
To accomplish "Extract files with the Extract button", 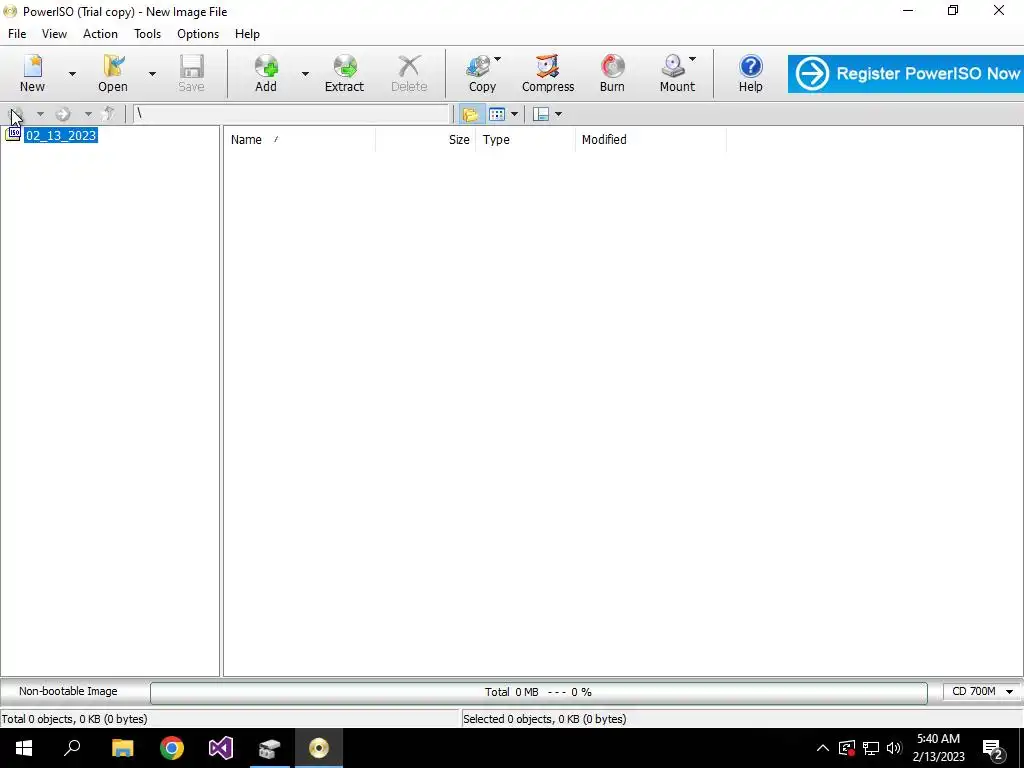I will click(x=344, y=73).
